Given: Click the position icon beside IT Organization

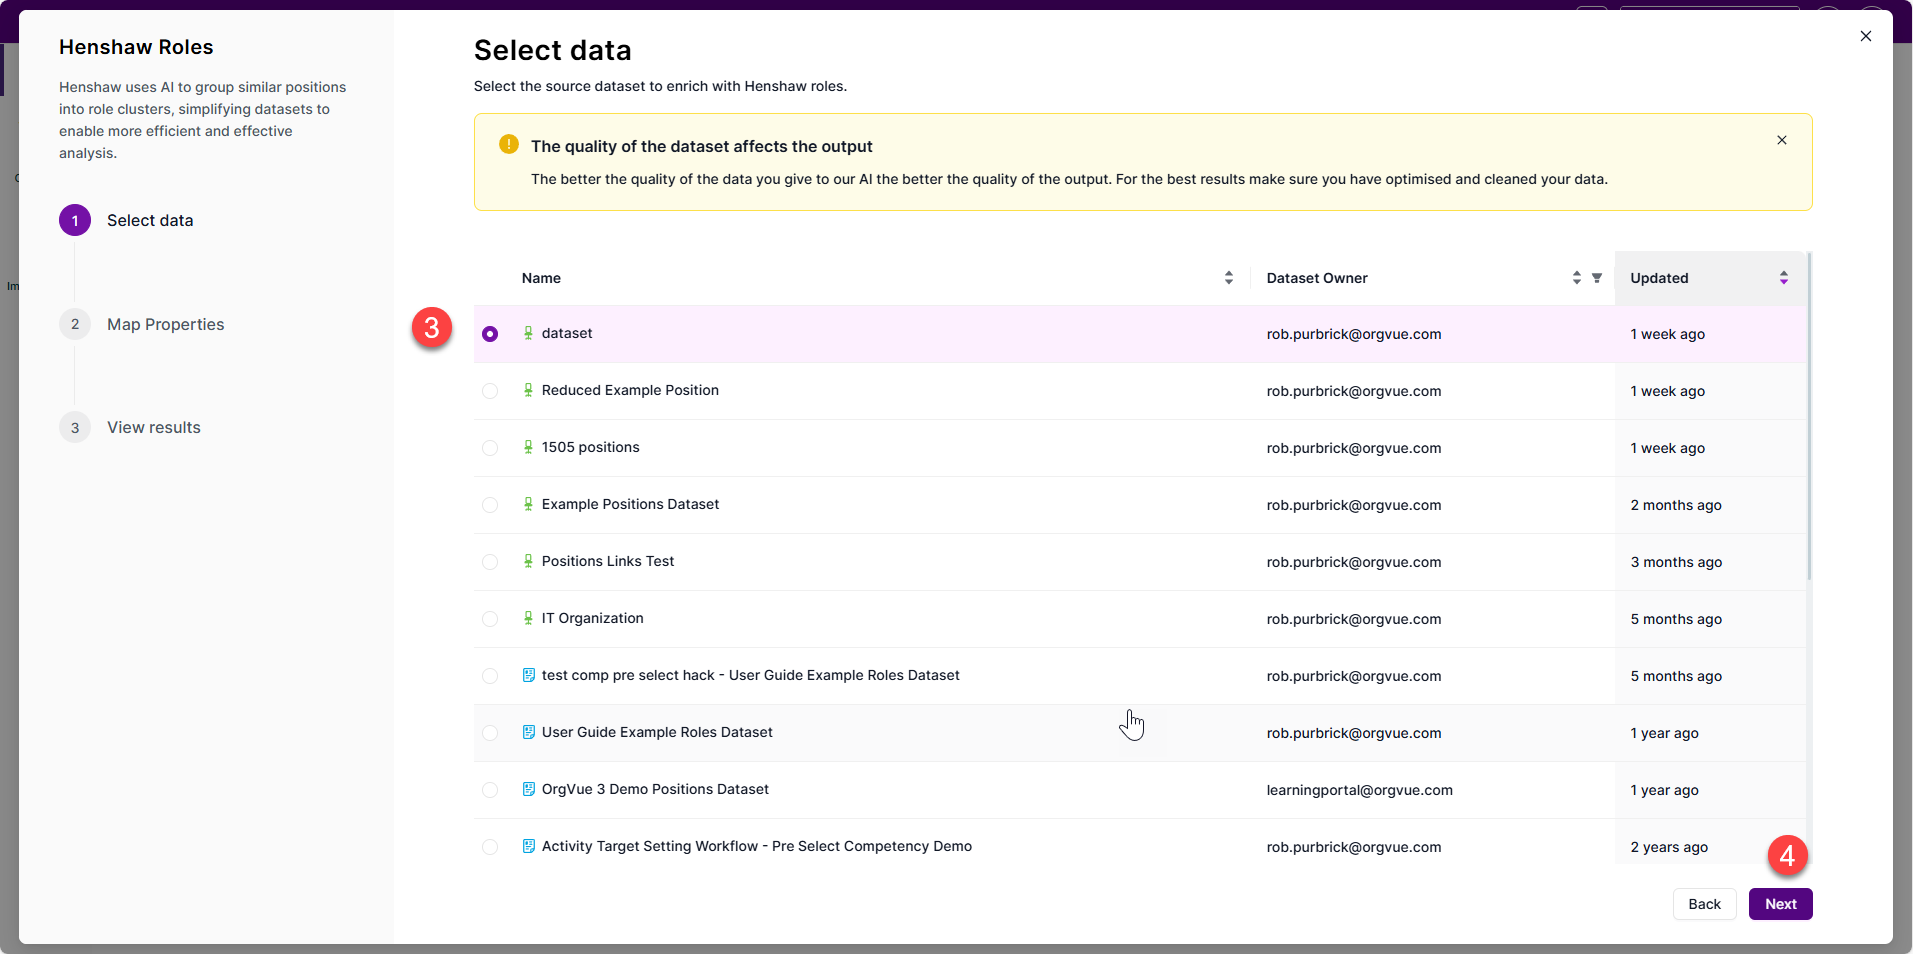Looking at the screenshot, I should tap(528, 618).
